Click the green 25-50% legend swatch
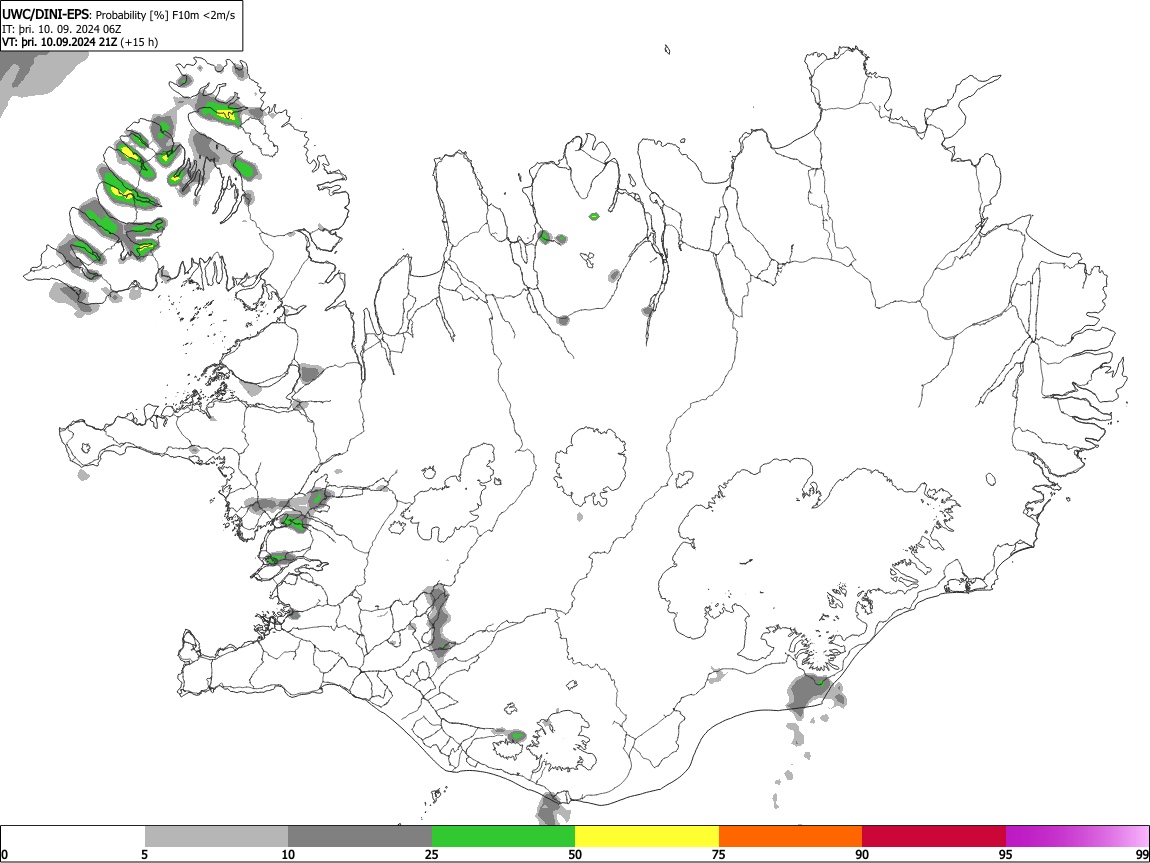 click(x=503, y=837)
